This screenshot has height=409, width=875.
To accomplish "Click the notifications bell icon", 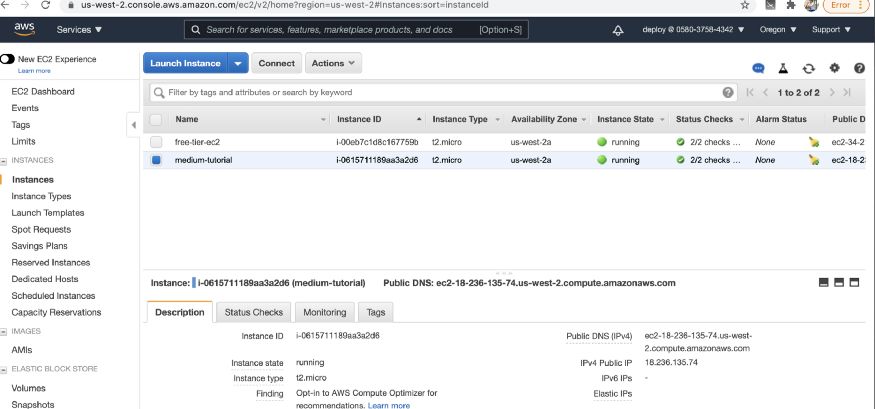I will [x=619, y=30].
